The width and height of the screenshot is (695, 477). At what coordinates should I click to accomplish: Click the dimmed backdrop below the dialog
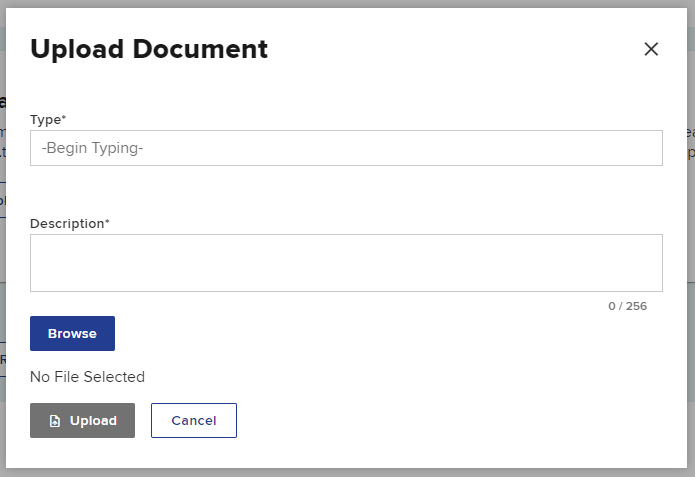coord(347,472)
